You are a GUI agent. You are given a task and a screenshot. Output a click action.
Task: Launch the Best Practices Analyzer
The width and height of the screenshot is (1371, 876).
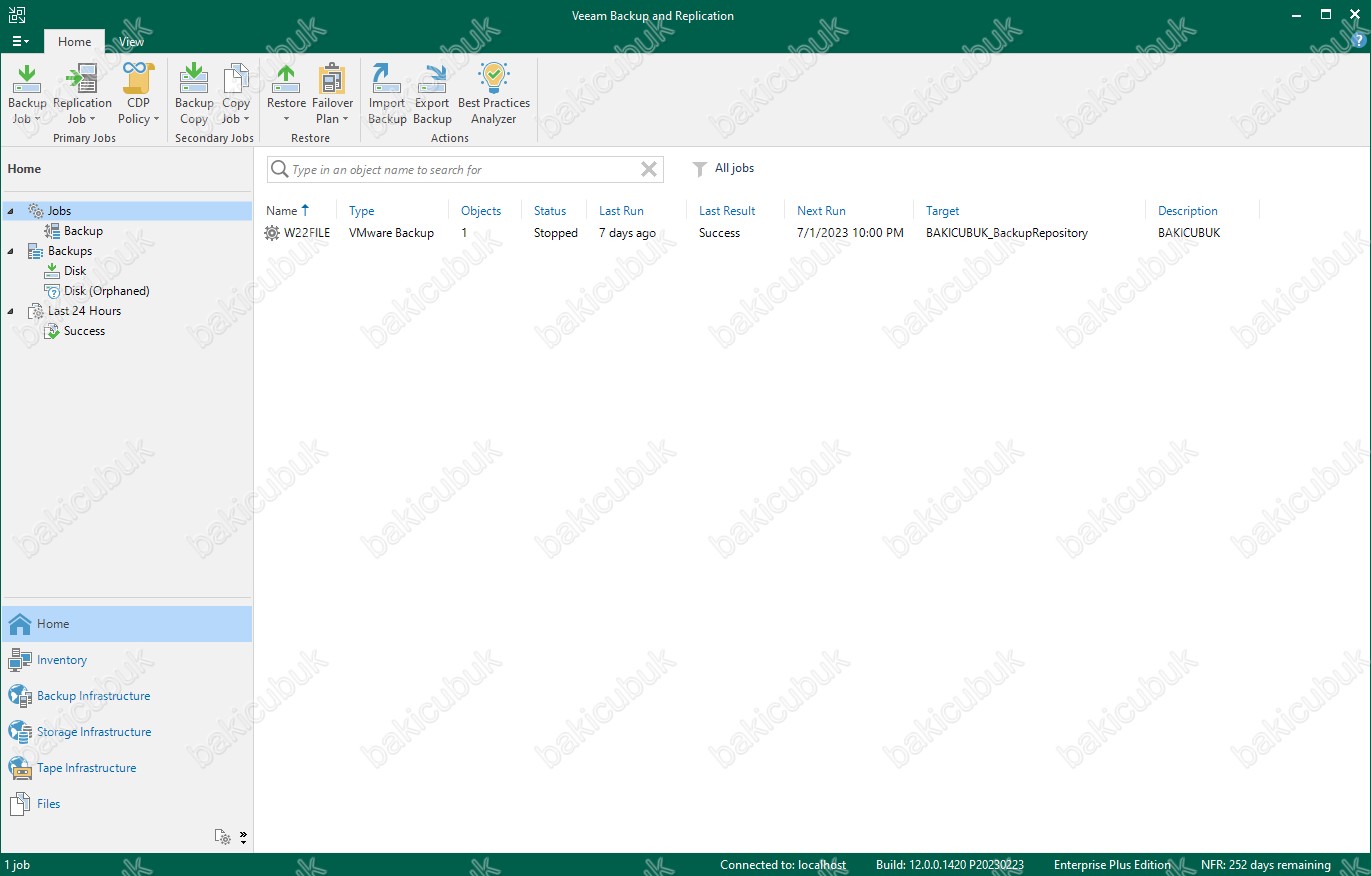[494, 94]
